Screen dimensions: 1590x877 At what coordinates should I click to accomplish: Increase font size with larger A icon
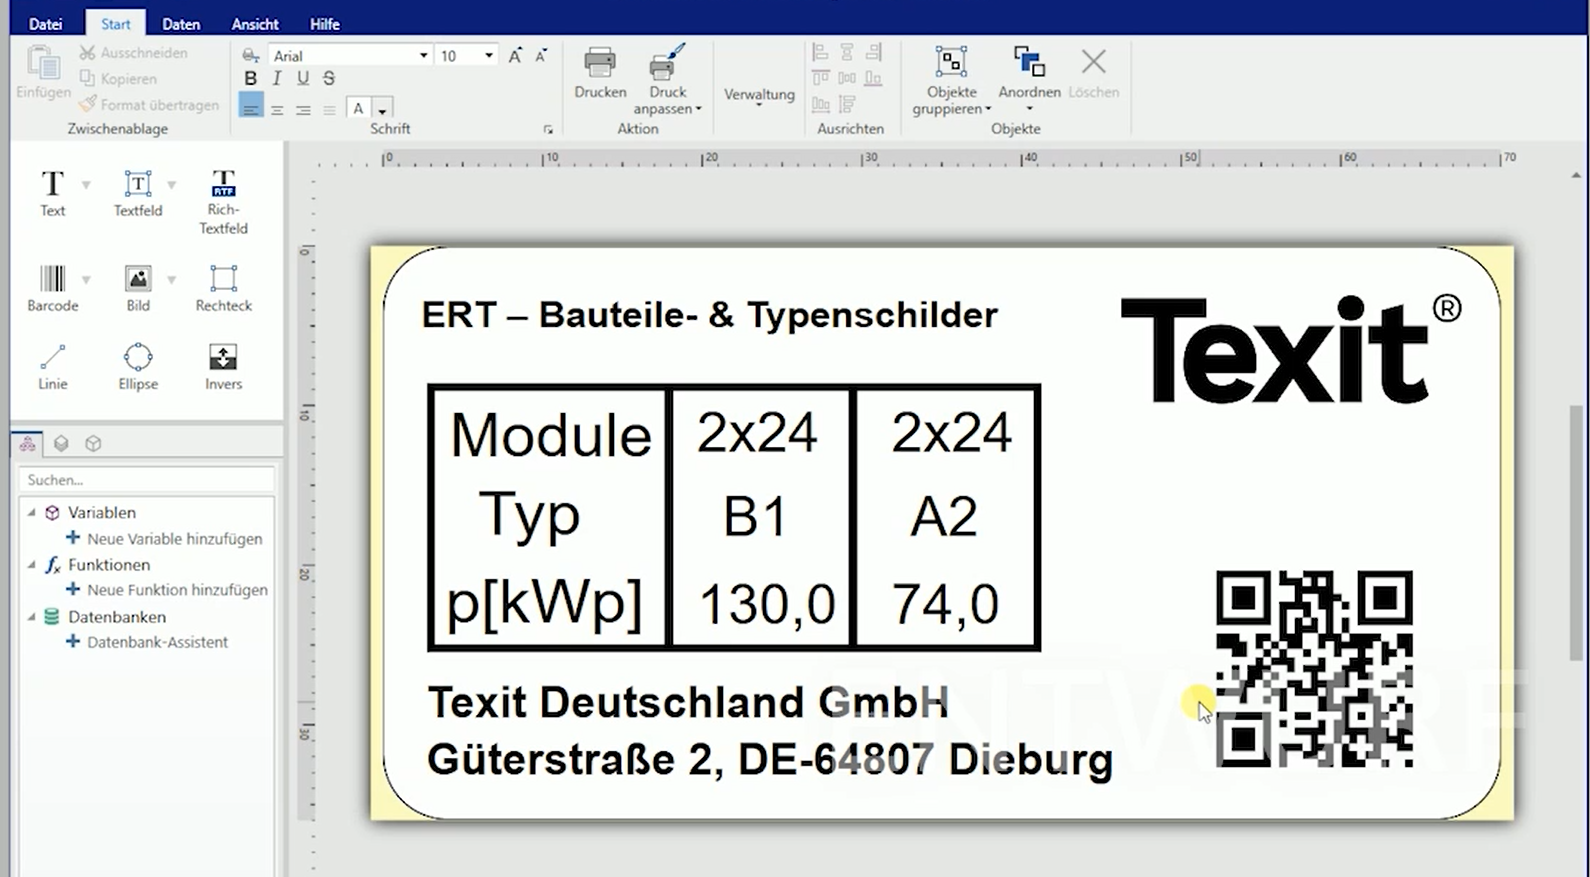[x=515, y=56]
